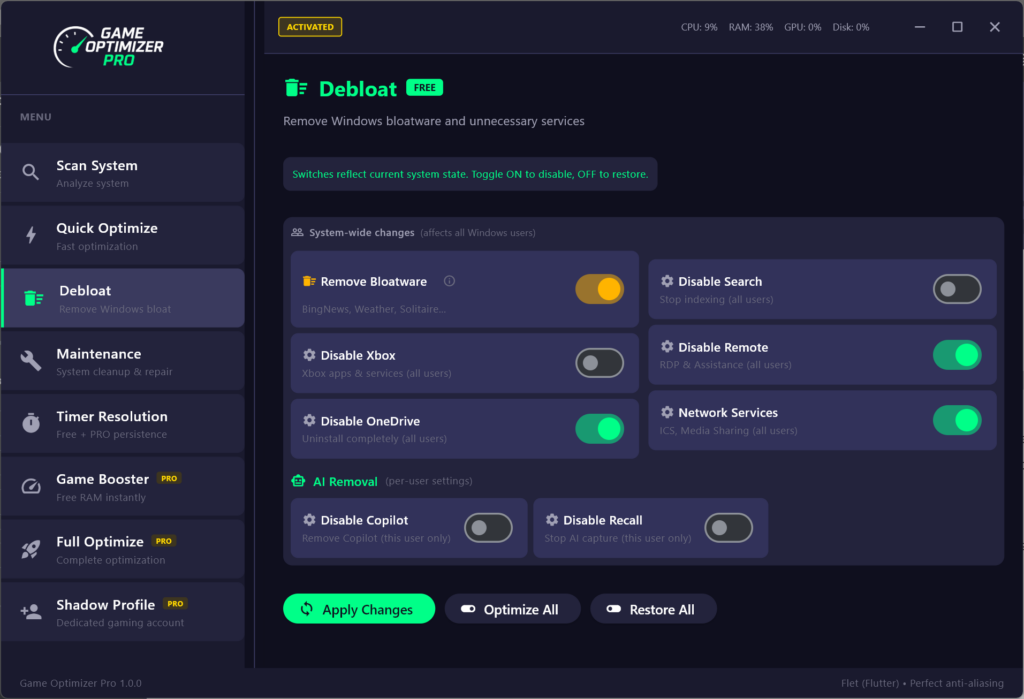Click the Restore All button
The image size is (1024, 699).
pos(653,609)
